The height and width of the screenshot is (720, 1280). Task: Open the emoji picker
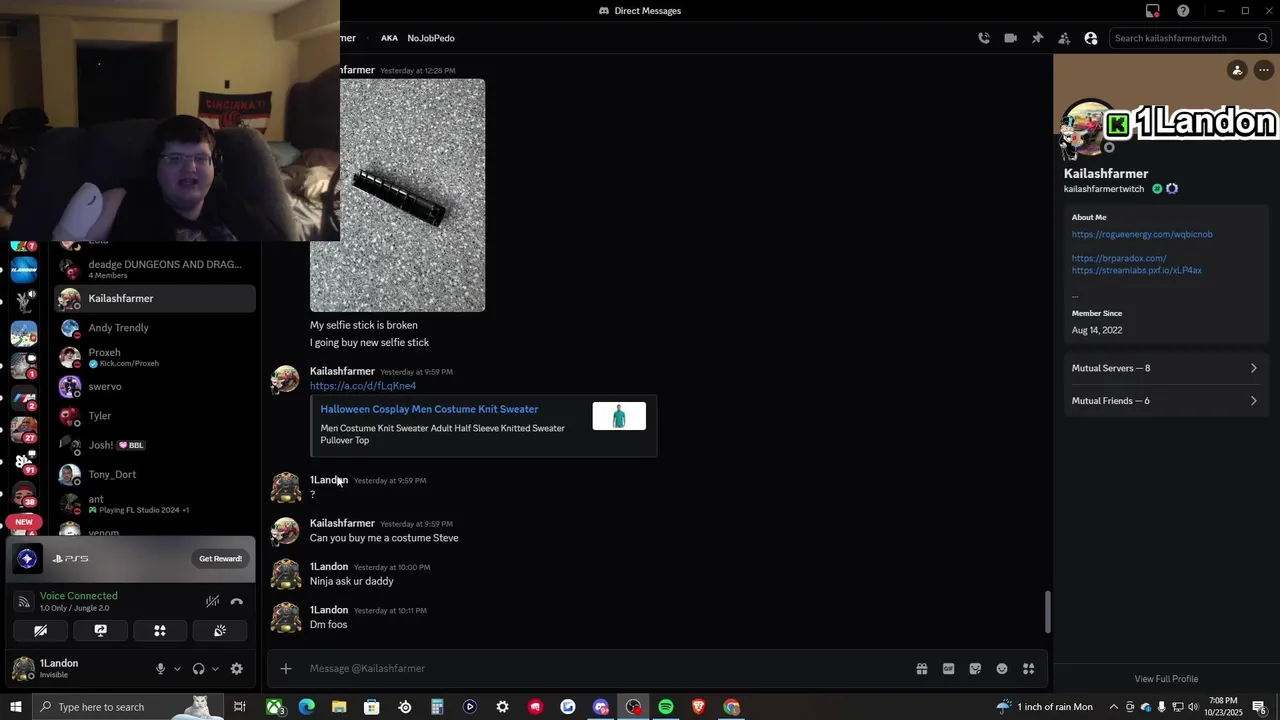pos(1002,669)
